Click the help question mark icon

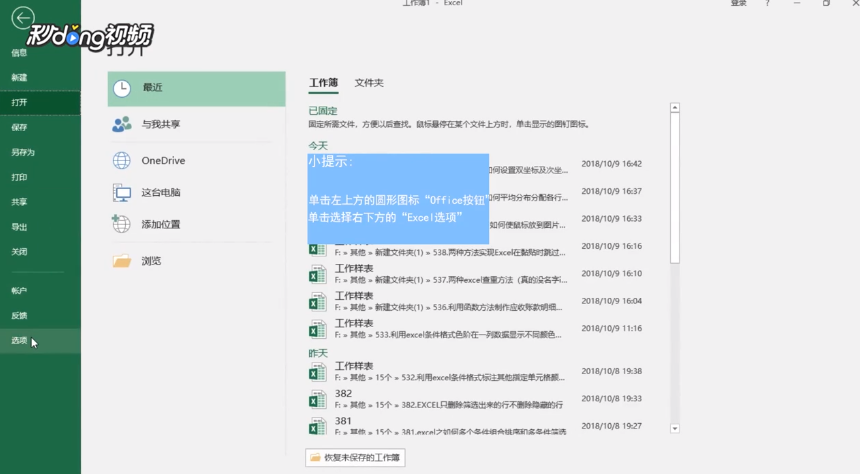(x=767, y=3)
